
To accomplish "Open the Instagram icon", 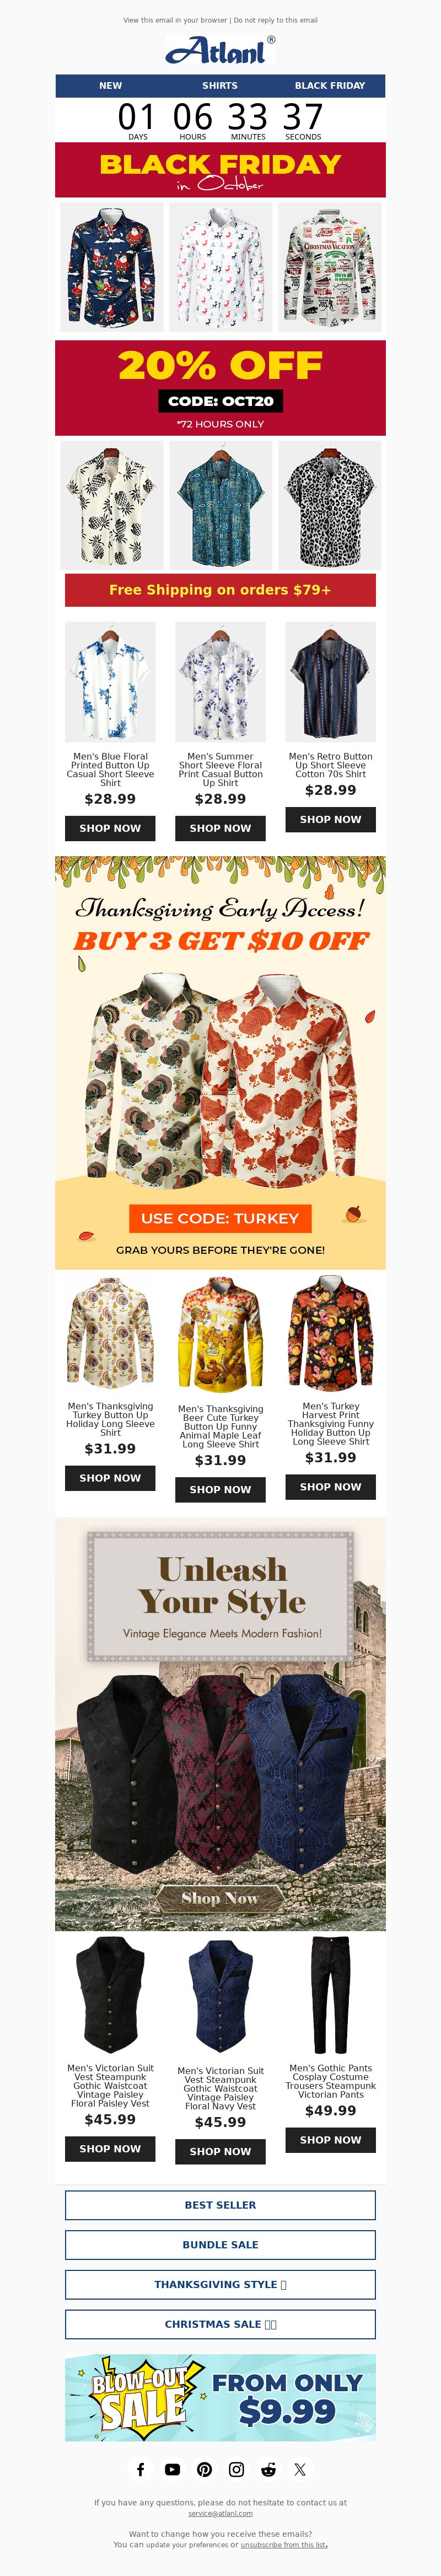I will [x=237, y=2469].
